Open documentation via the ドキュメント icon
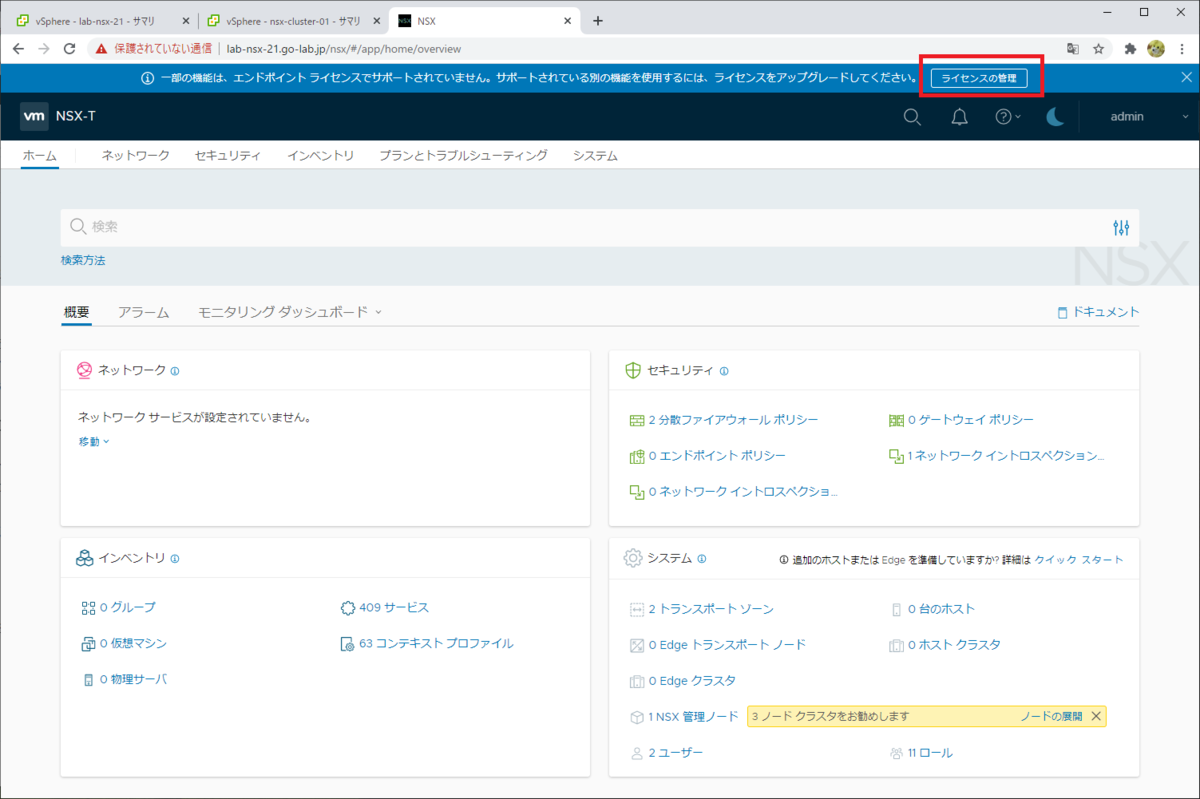Image resolution: width=1200 pixels, height=799 pixels. 1062,311
